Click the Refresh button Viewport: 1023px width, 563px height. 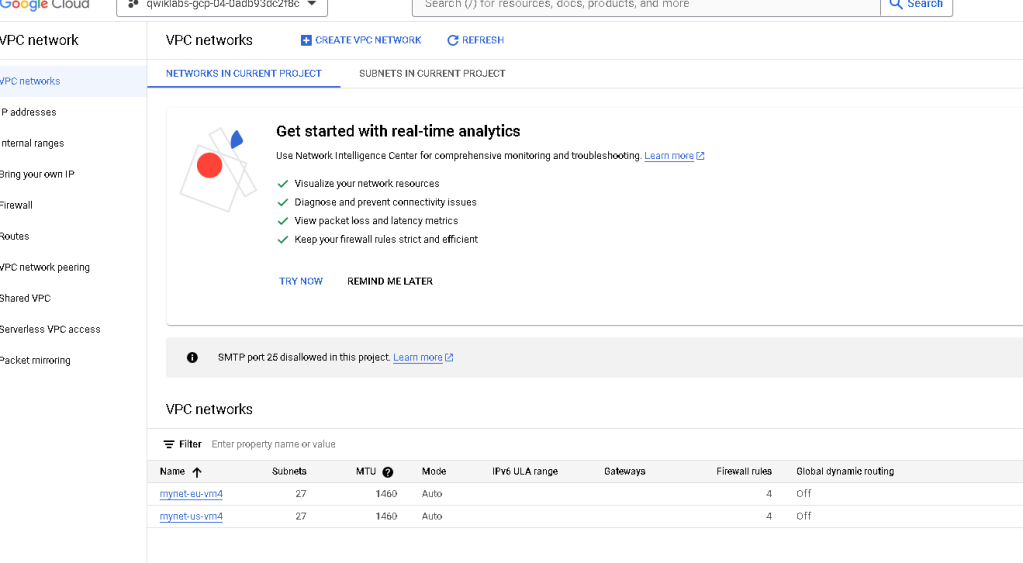pyautogui.click(x=476, y=40)
